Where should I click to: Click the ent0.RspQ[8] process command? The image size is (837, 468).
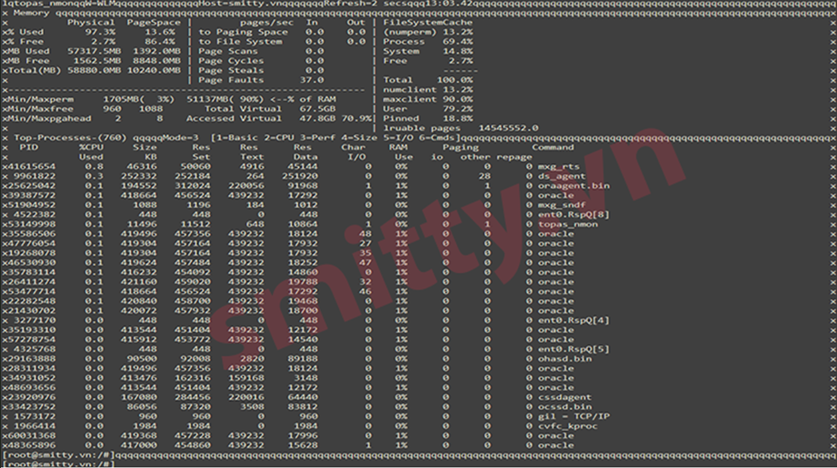(573, 215)
